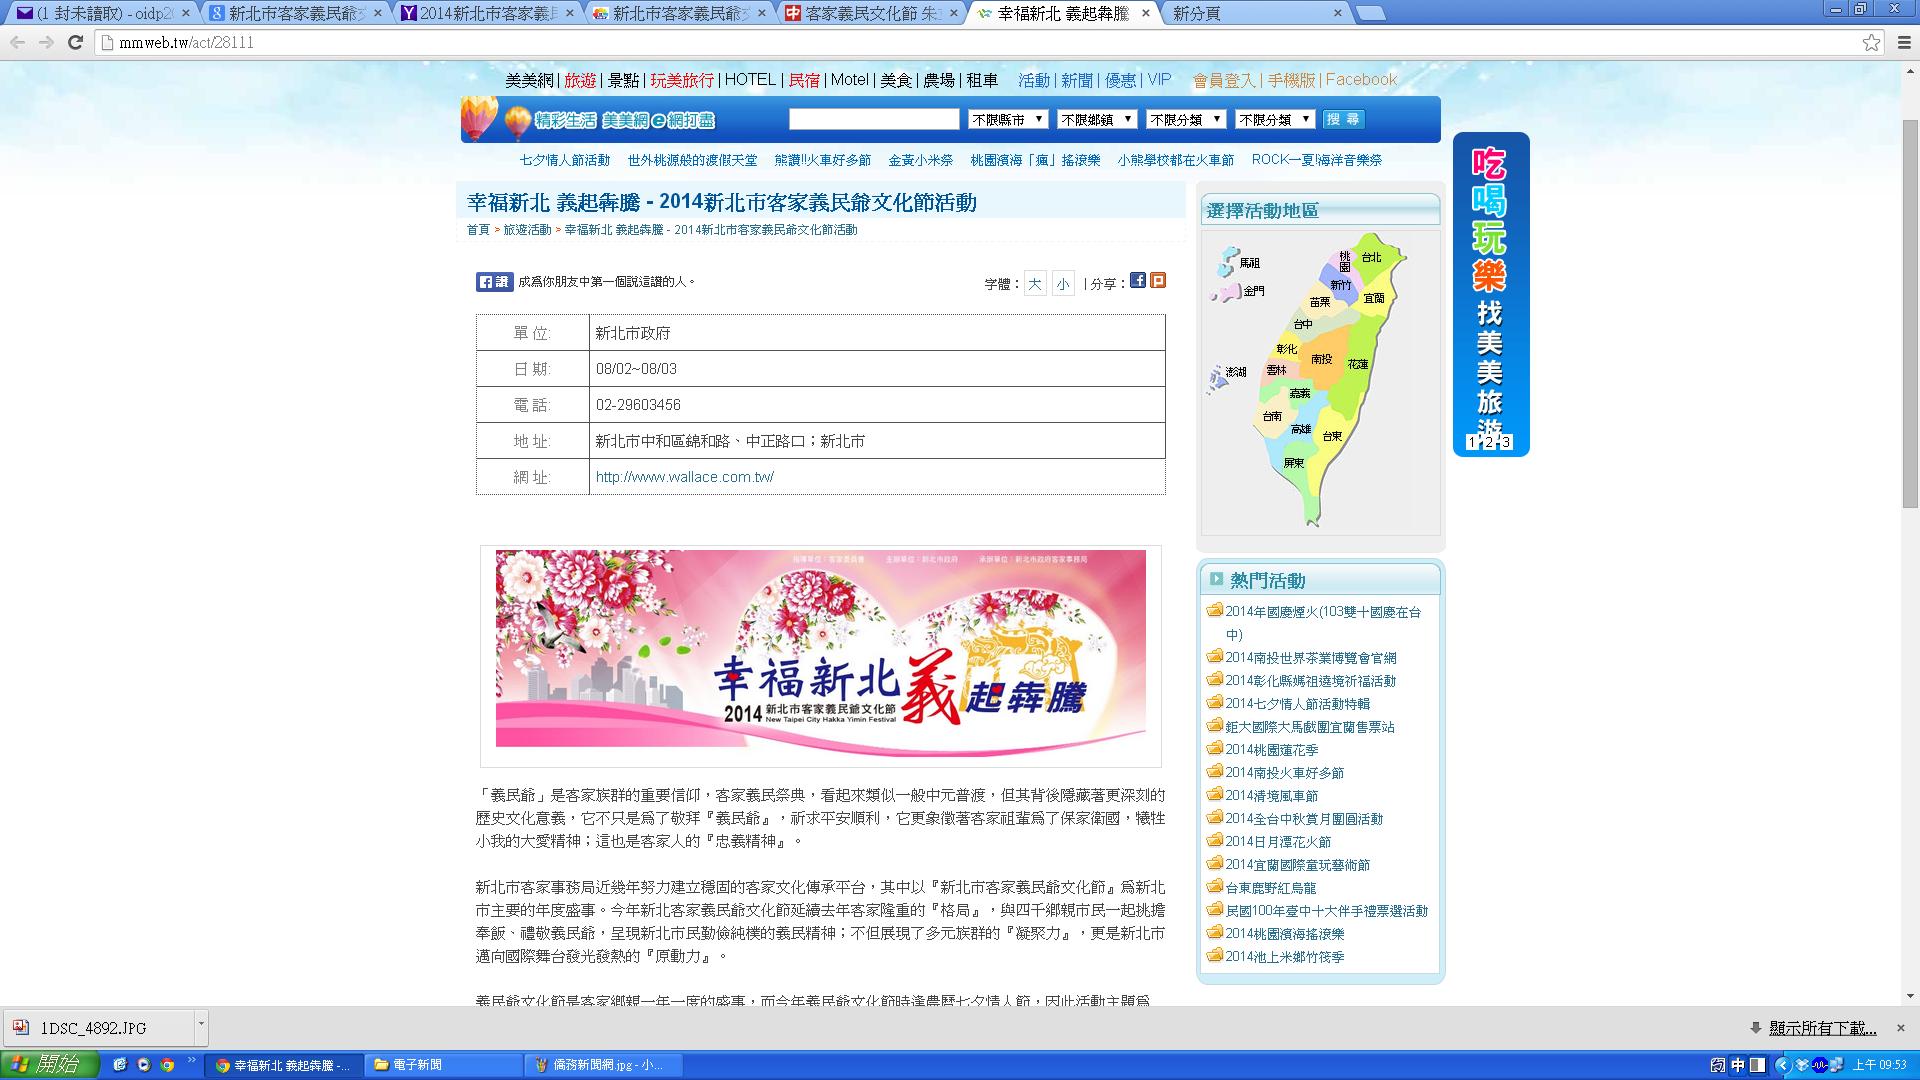
Task: Open the 僑務新聞網.jpg taskbar window
Action: pos(604,1065)
